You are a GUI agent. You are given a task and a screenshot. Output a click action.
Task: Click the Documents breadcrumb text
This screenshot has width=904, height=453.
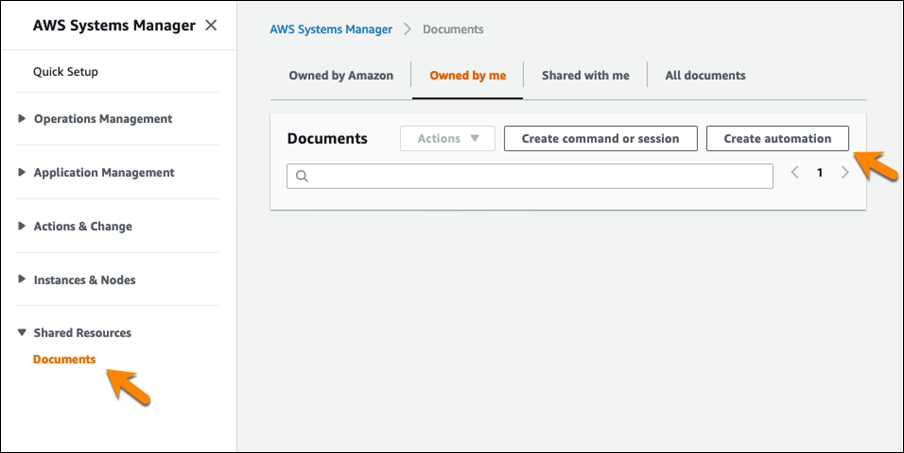[x=453, y=29]
